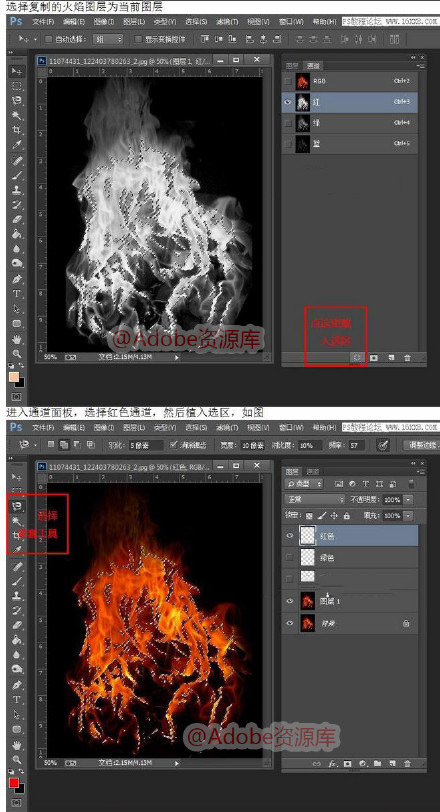Click the 调整边缘 button
This screenshot has width=440, height=812.
point(421,445)
